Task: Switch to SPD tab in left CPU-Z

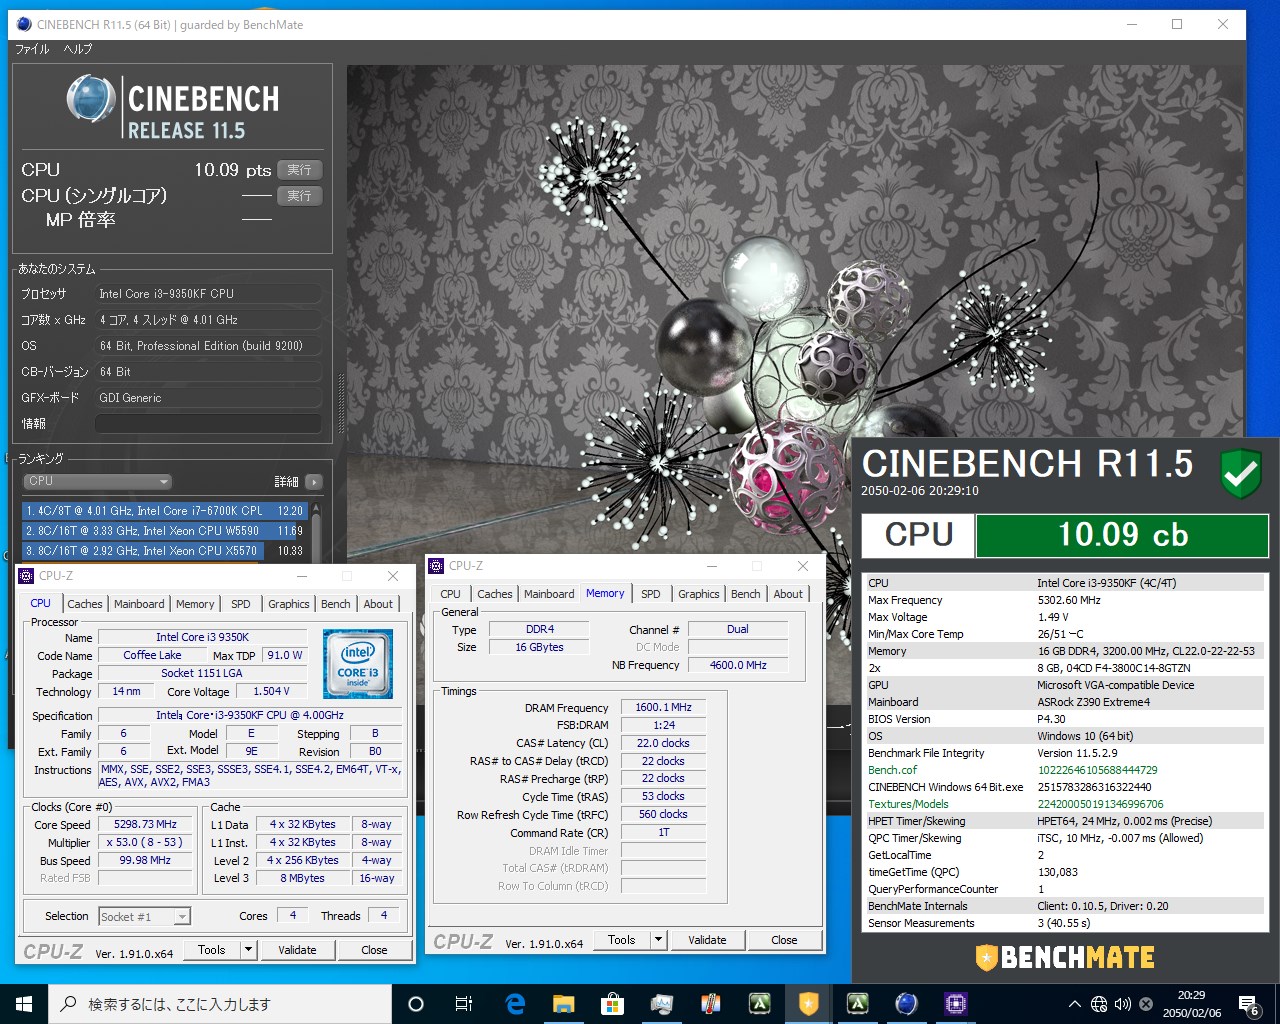Action: pos(241,604)
